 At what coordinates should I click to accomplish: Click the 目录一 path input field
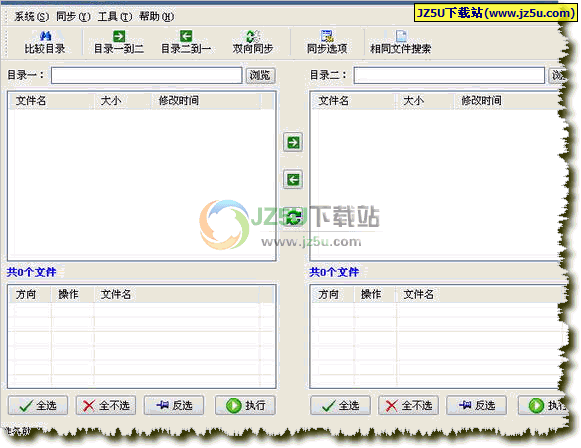[147, 76]
